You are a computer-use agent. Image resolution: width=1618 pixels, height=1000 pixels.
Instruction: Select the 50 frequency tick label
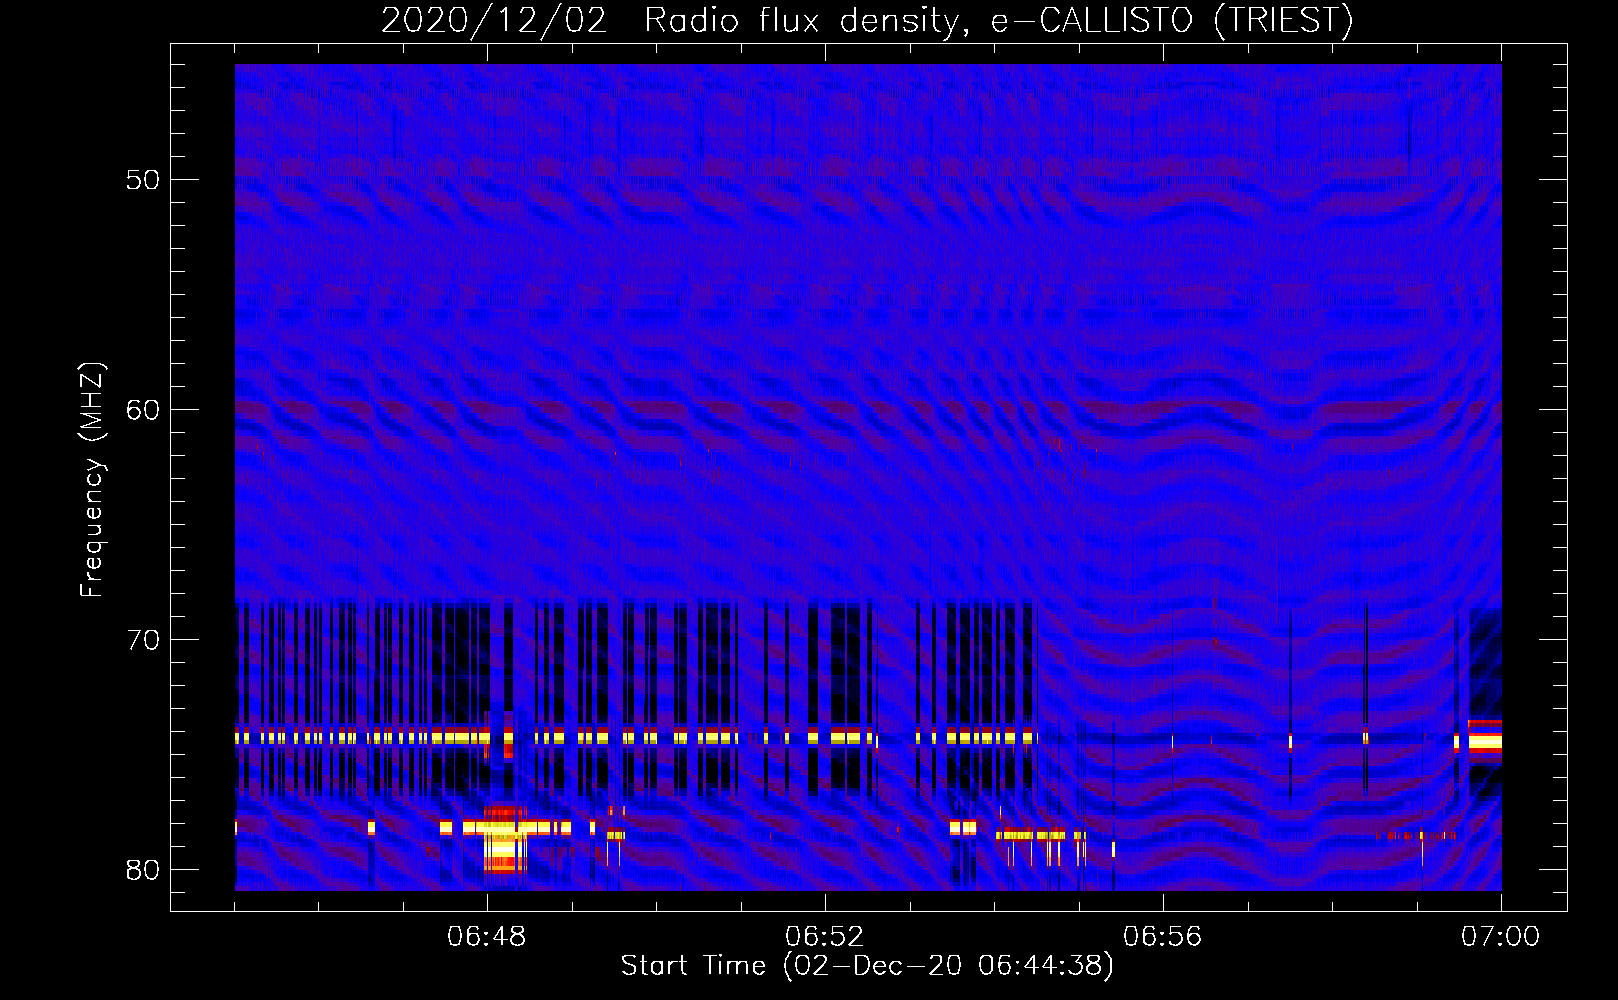click(143, 180)
